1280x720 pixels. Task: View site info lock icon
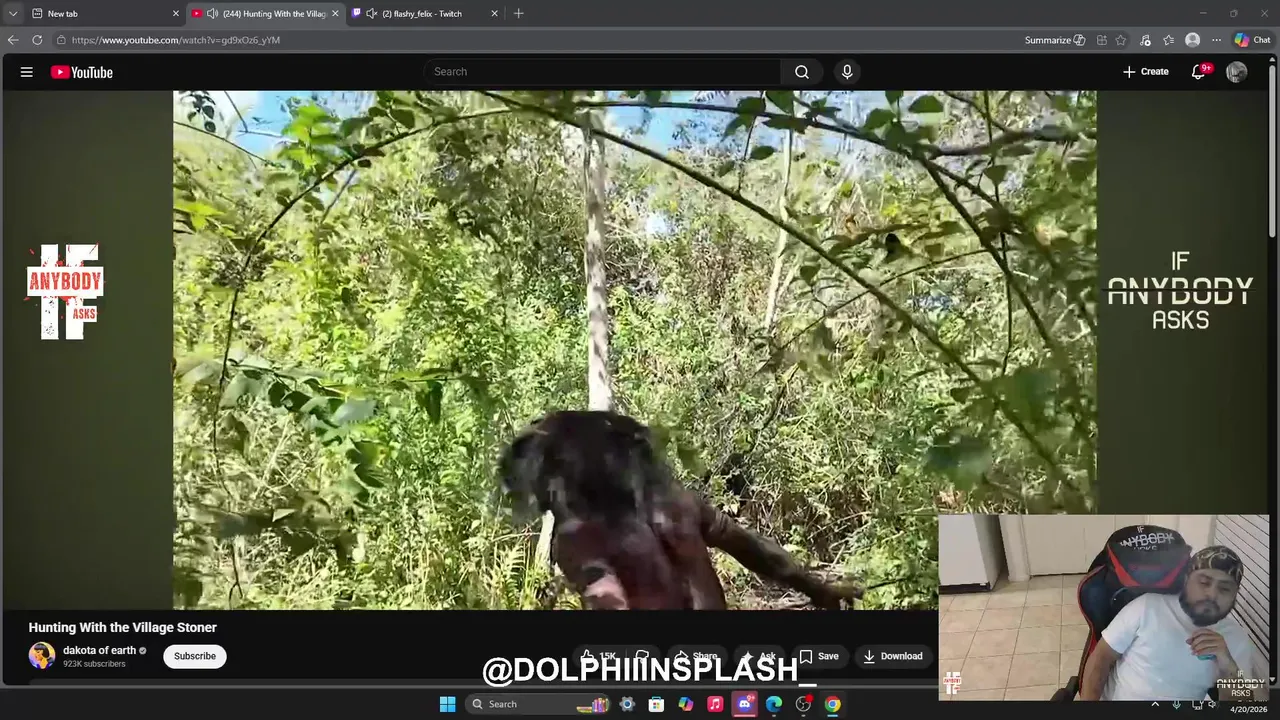pyautogui.click(x=61, y=40)
